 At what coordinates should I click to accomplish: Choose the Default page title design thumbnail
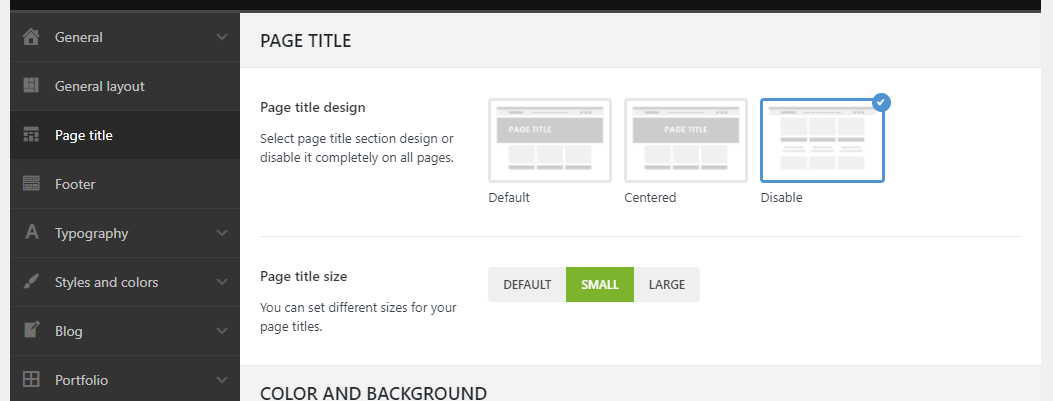[550, 140]
